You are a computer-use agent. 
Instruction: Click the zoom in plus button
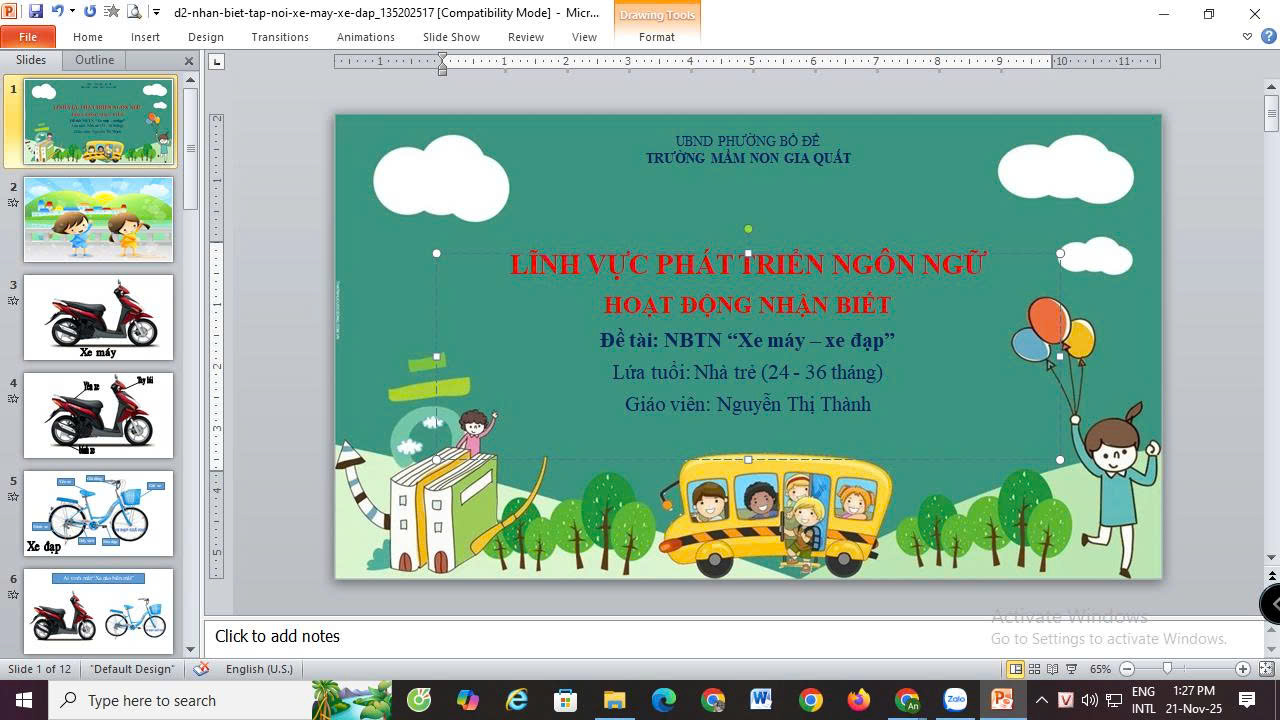[1243, 669]
